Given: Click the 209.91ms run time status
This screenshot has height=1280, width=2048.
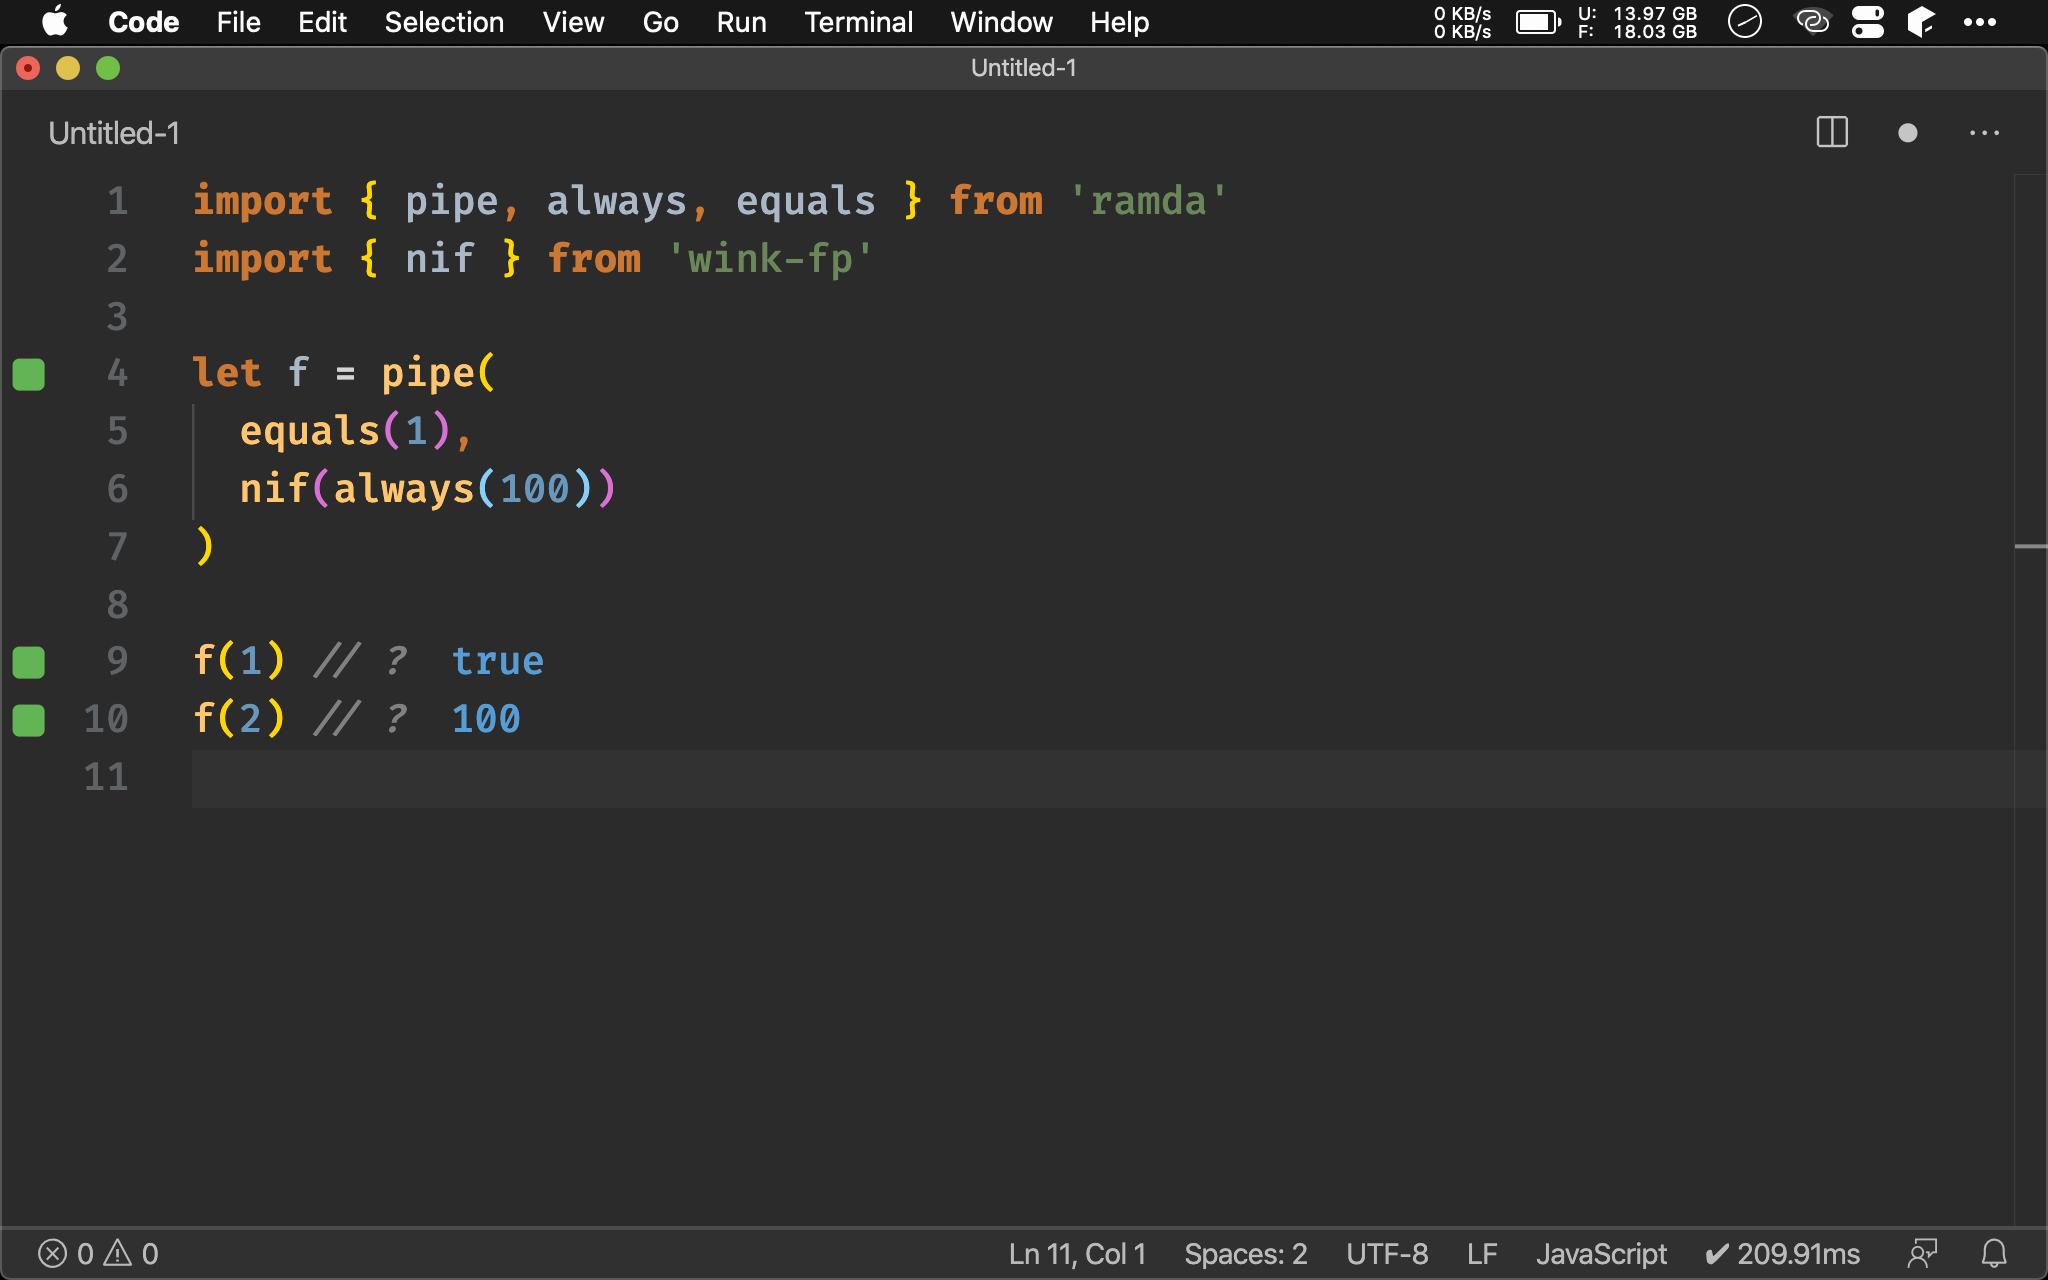Looking at the screenshot, I should pyautogui.click(x=1782, y=1254).
